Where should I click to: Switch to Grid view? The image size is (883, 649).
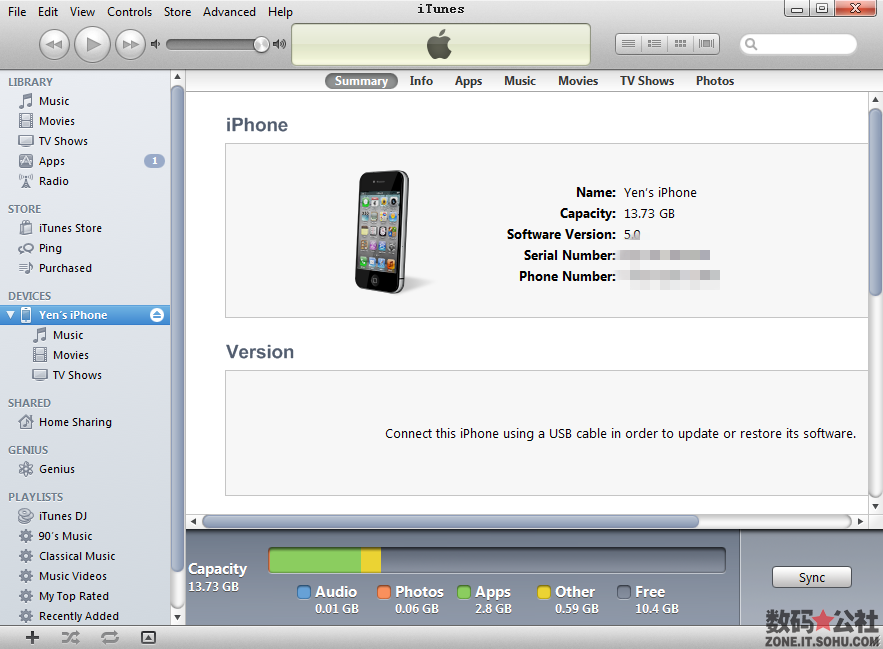coord(681,43)
